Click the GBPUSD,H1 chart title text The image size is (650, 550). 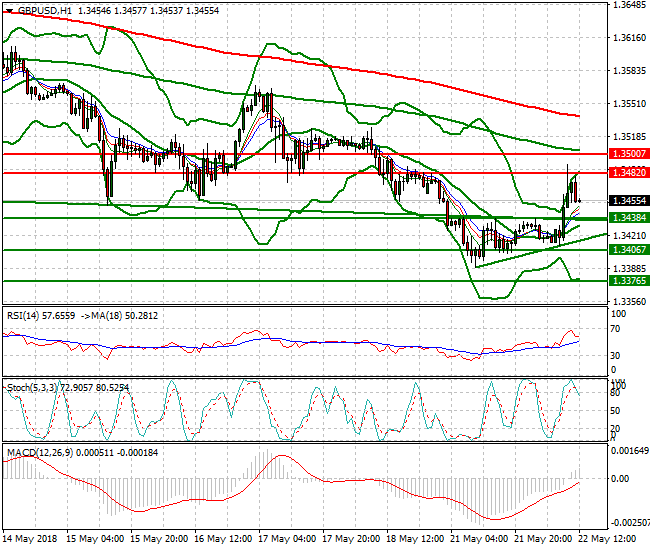(x=45, y=11)
